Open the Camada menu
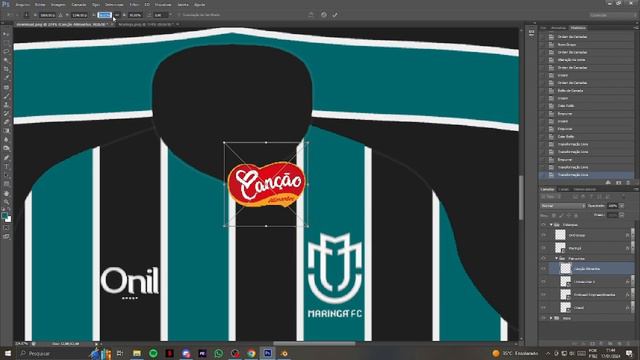Screen dimensions: 640x360 tap(79, 4)
